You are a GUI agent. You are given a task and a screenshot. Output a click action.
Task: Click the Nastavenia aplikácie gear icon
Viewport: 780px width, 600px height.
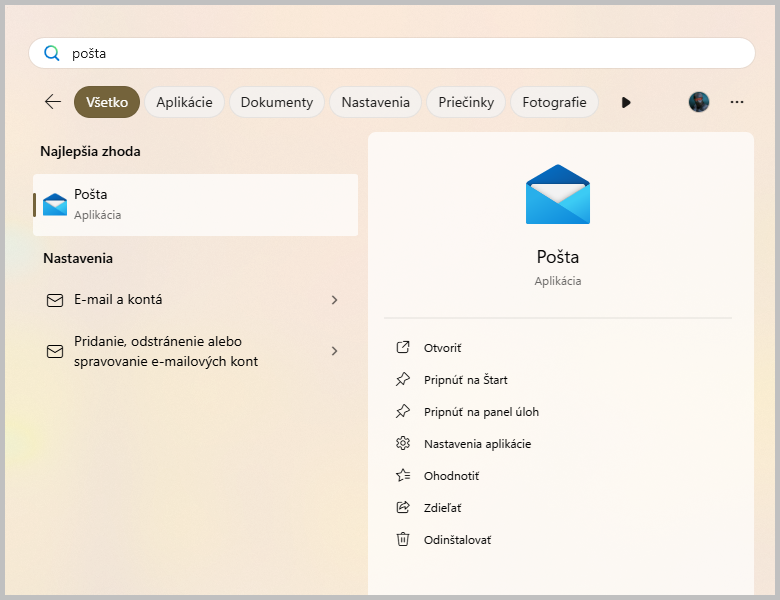[403, 443]
